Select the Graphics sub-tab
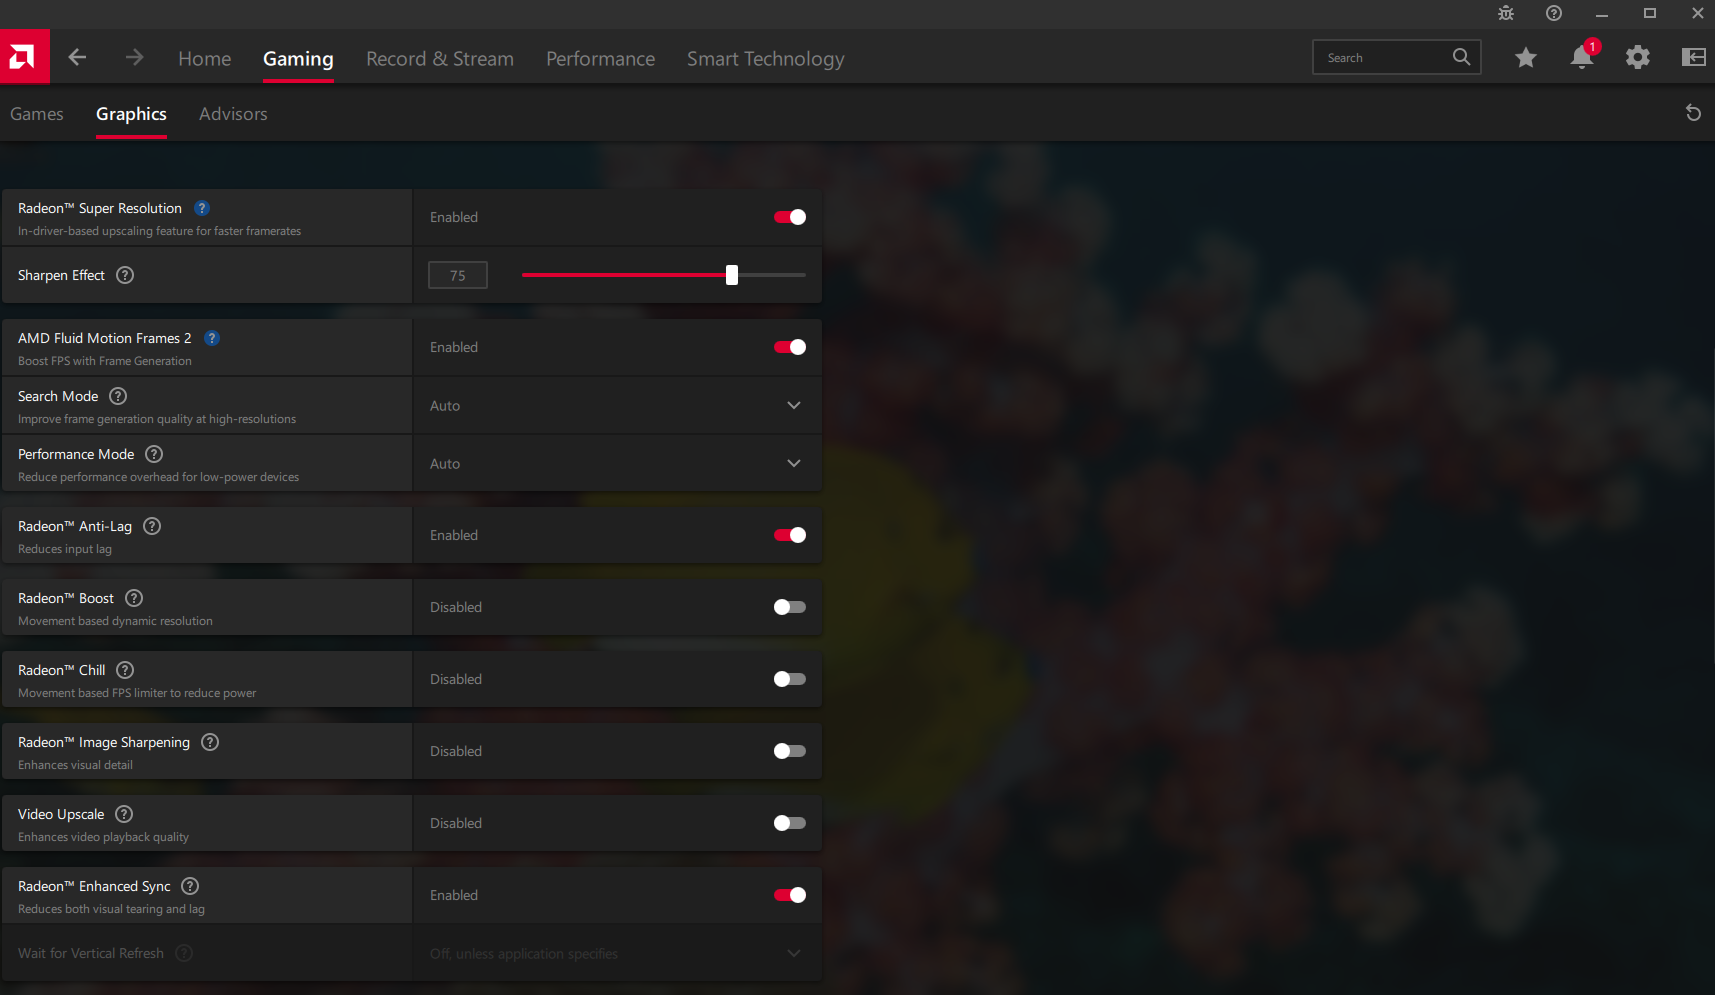Screen dimensions: 1715x995 pos(131,114)
